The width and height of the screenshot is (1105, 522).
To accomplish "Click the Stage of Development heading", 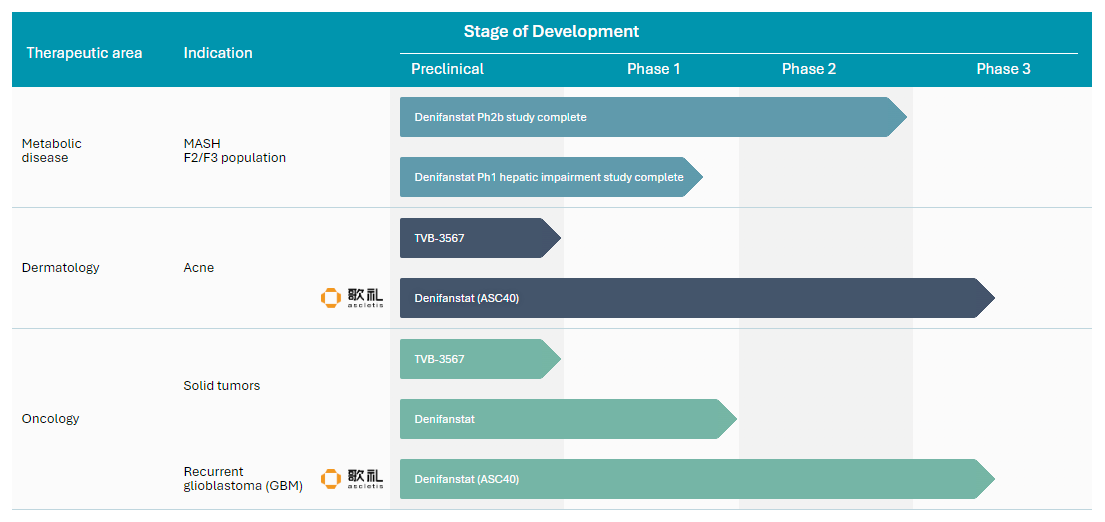I will [x=551, y=31].
